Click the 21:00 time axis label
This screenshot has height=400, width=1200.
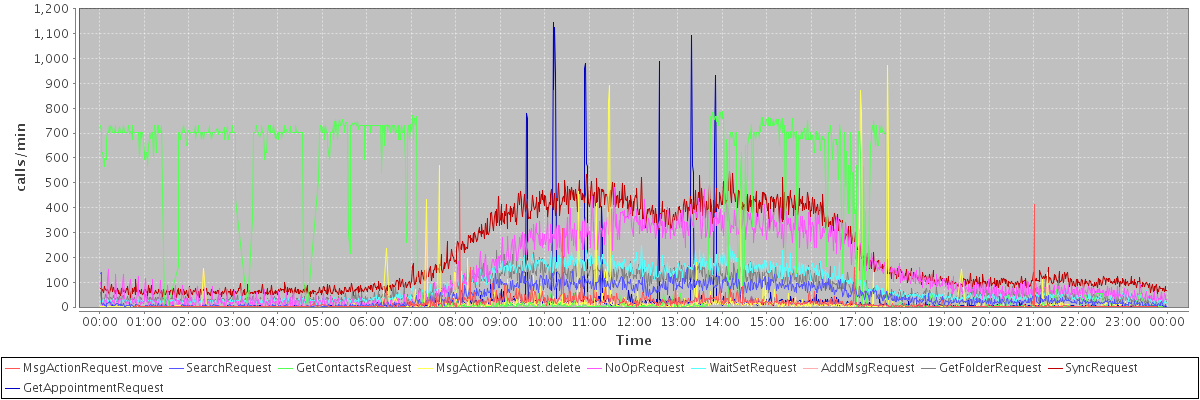point(1033,322)
